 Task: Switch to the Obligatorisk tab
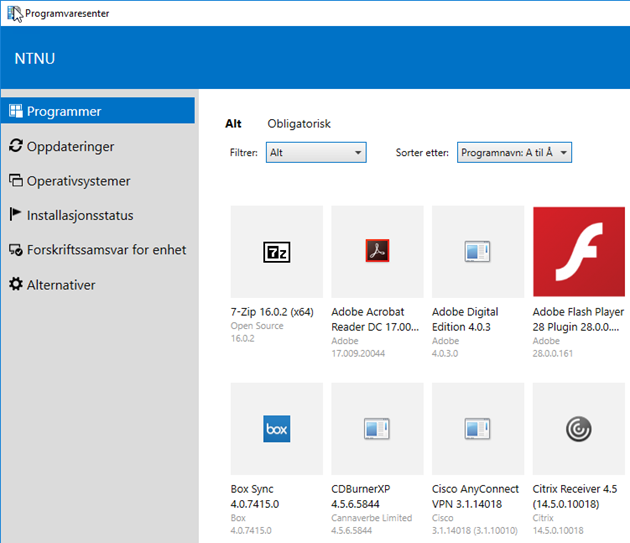[x=299, y=123]
